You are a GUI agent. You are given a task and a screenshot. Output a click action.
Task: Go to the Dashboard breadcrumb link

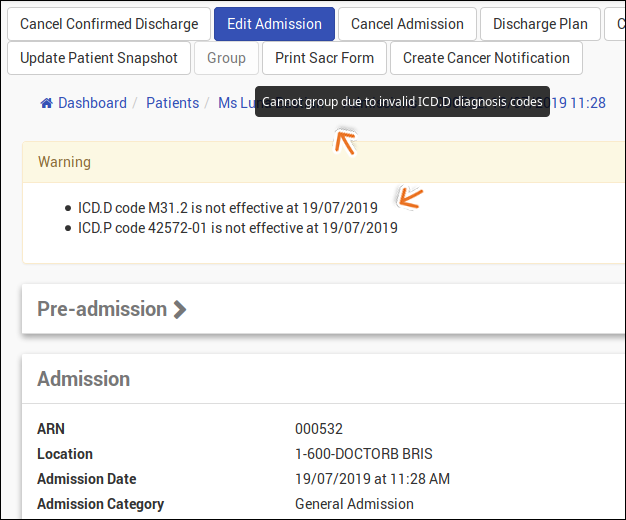pyautogui.click(x=92, y=103)
